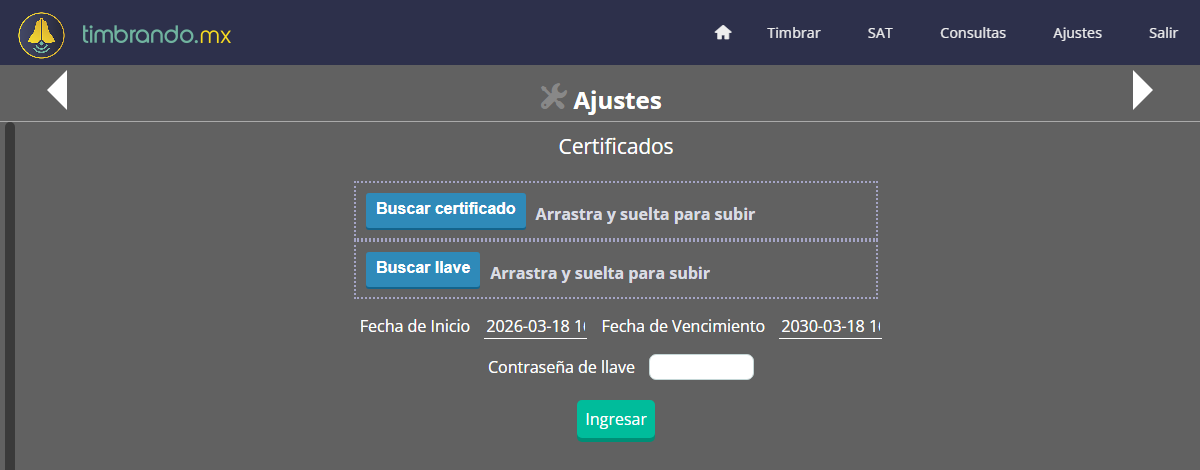1200x470 pixels.
Task: Click the timbrando.mx bell logo
Action: (42, 34)
